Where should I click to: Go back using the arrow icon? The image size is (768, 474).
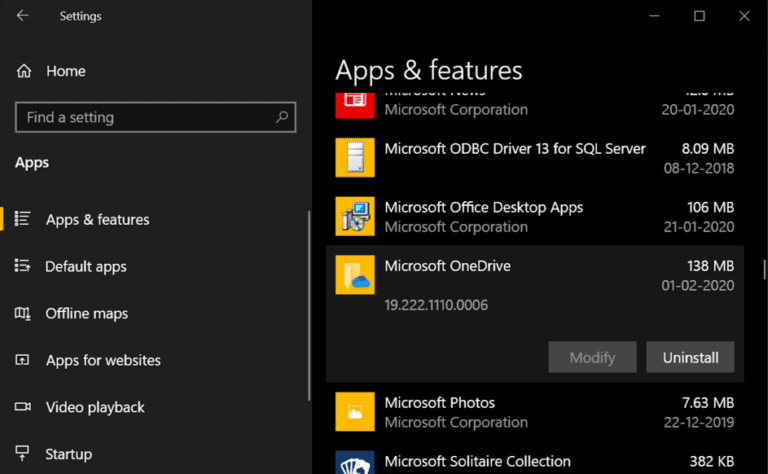(x=23, y=16)
